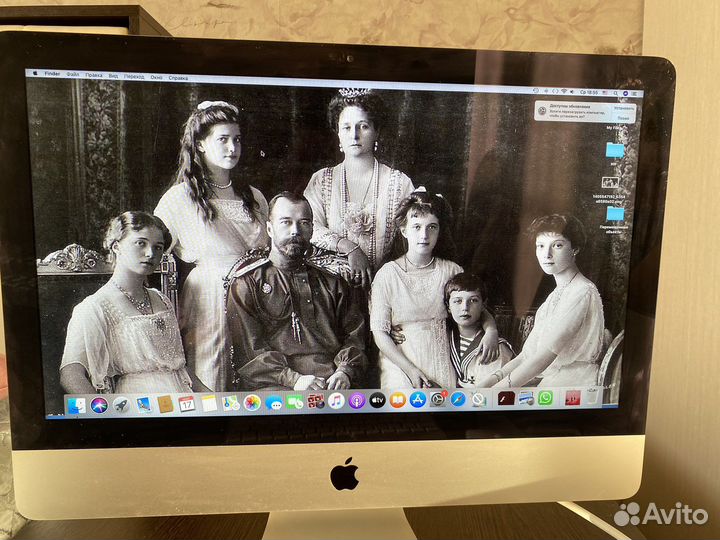Open Finder from the Dock
Image resolution: width=720 pixels, height=540 pixels.
pyautogui.click(x=76, y=406)
